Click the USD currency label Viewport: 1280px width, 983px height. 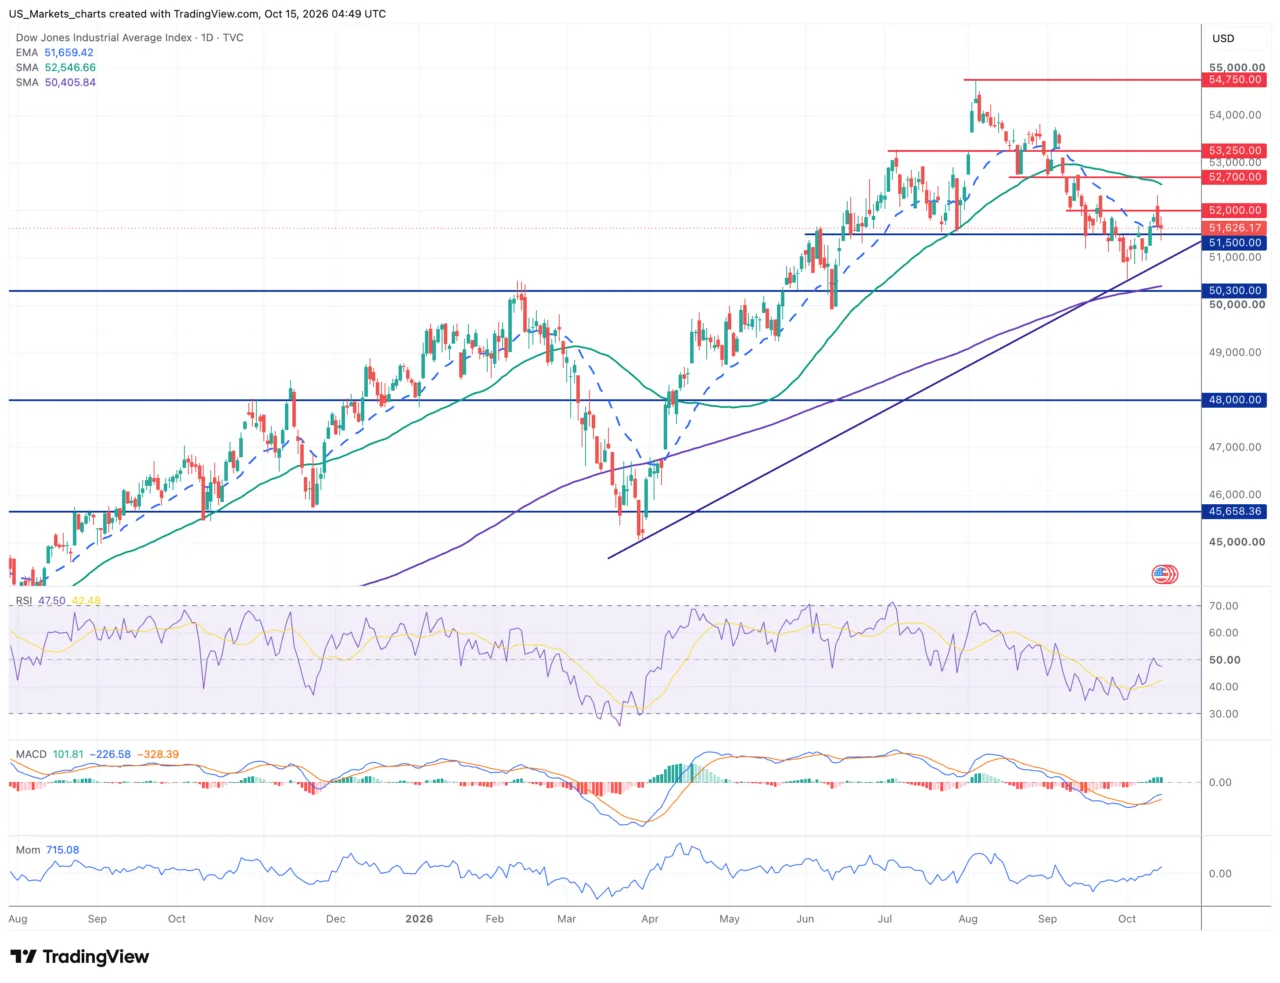[x=1223, y=38]
